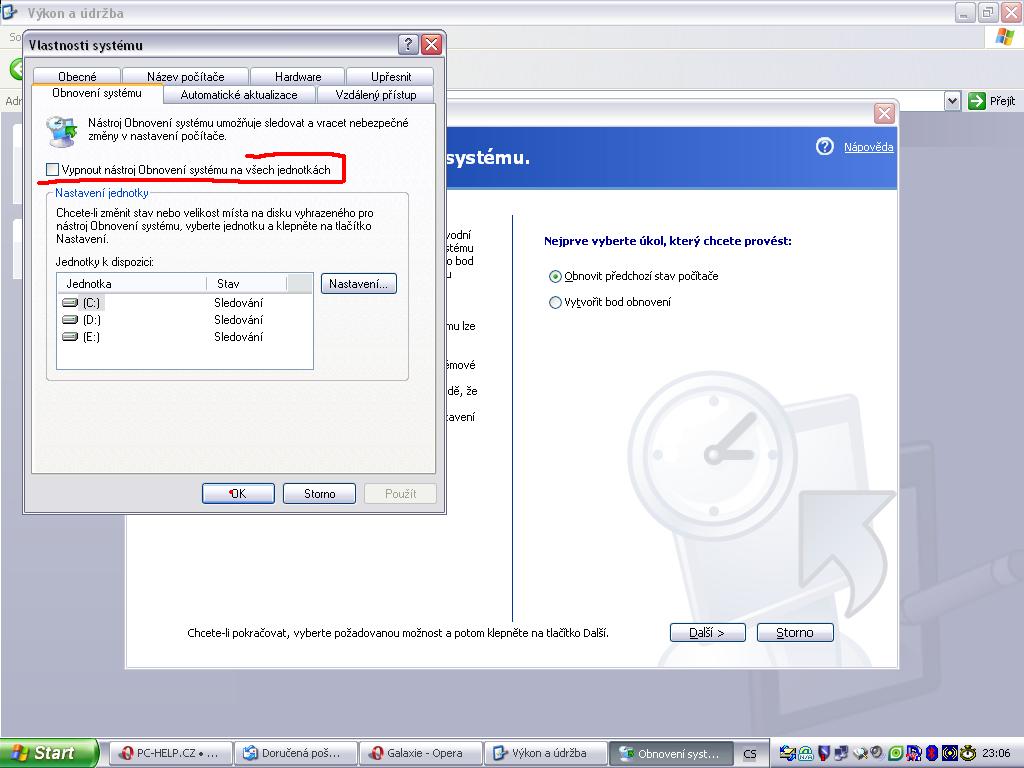Click the network computers tray icon

pyautogui.click(x=841, y=753)
